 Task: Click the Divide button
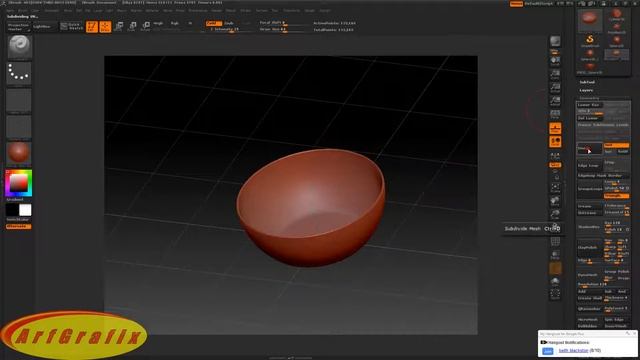[x=590, y=149]
